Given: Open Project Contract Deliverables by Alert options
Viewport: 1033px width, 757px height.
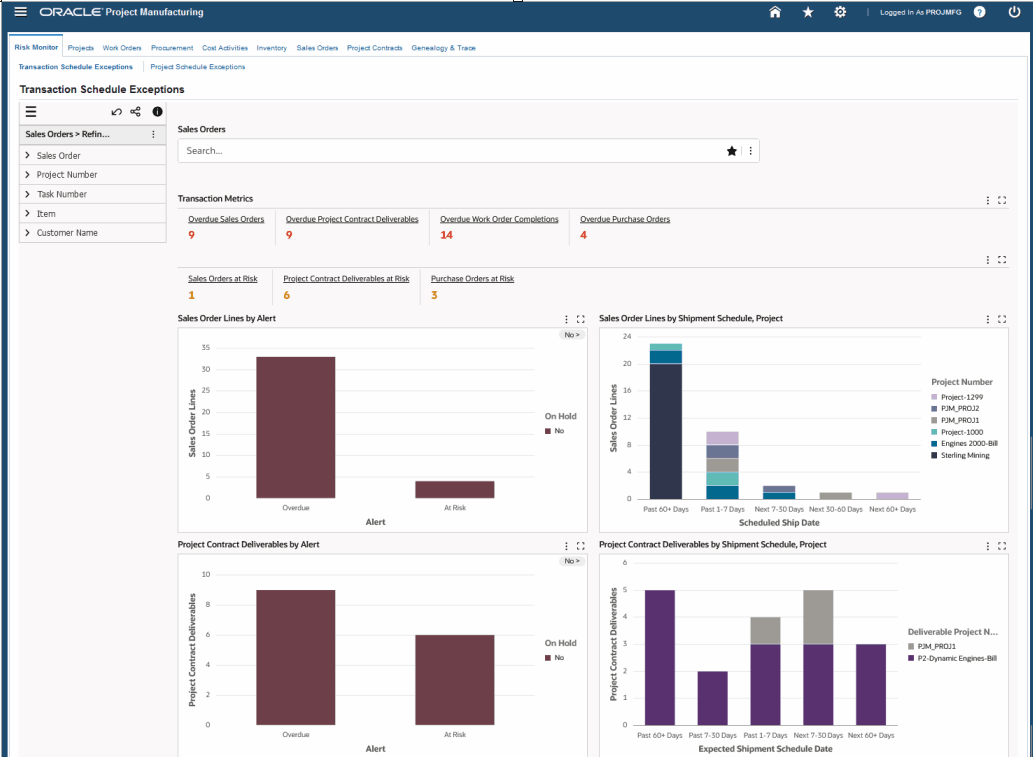Looking at the screenshot, I should coord(566,546).
